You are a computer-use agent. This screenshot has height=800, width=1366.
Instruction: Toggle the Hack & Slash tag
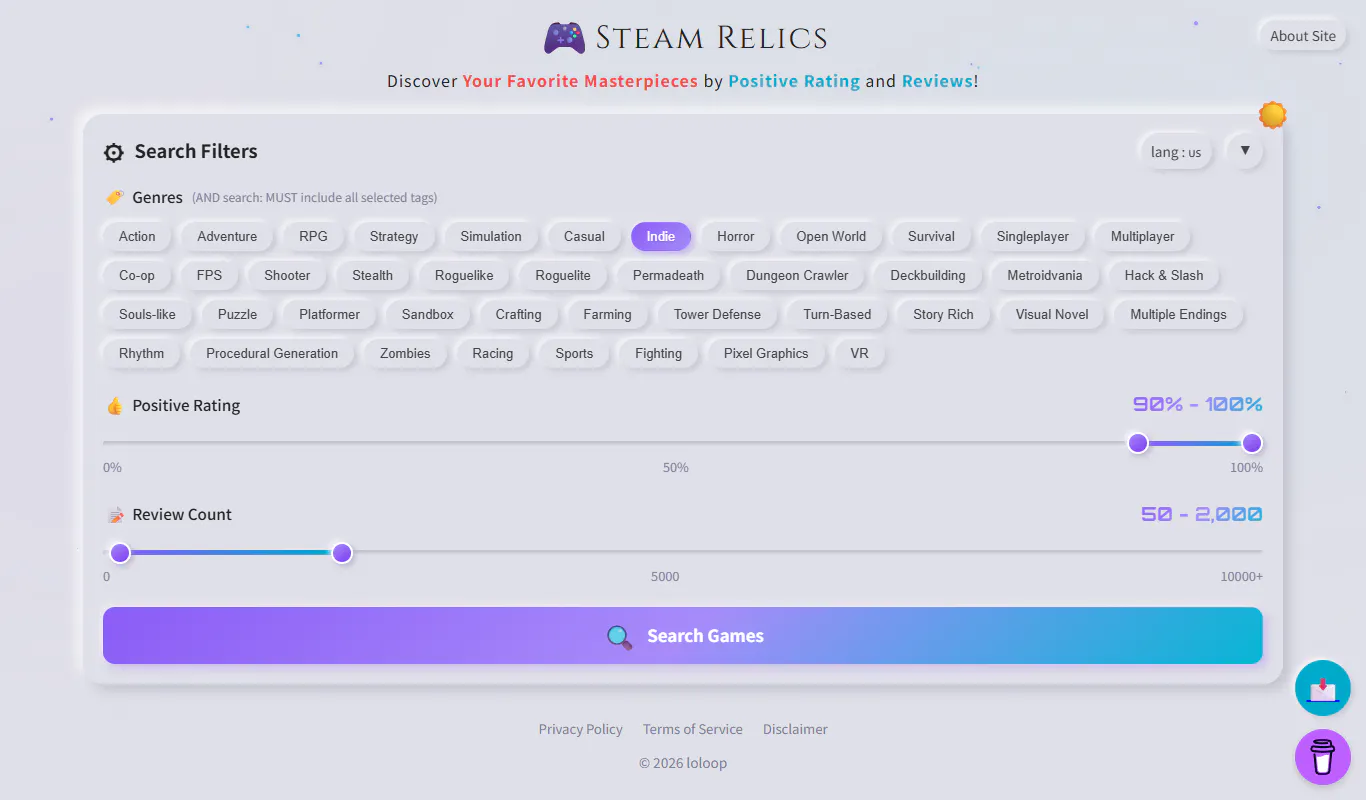coord(1164,276)
